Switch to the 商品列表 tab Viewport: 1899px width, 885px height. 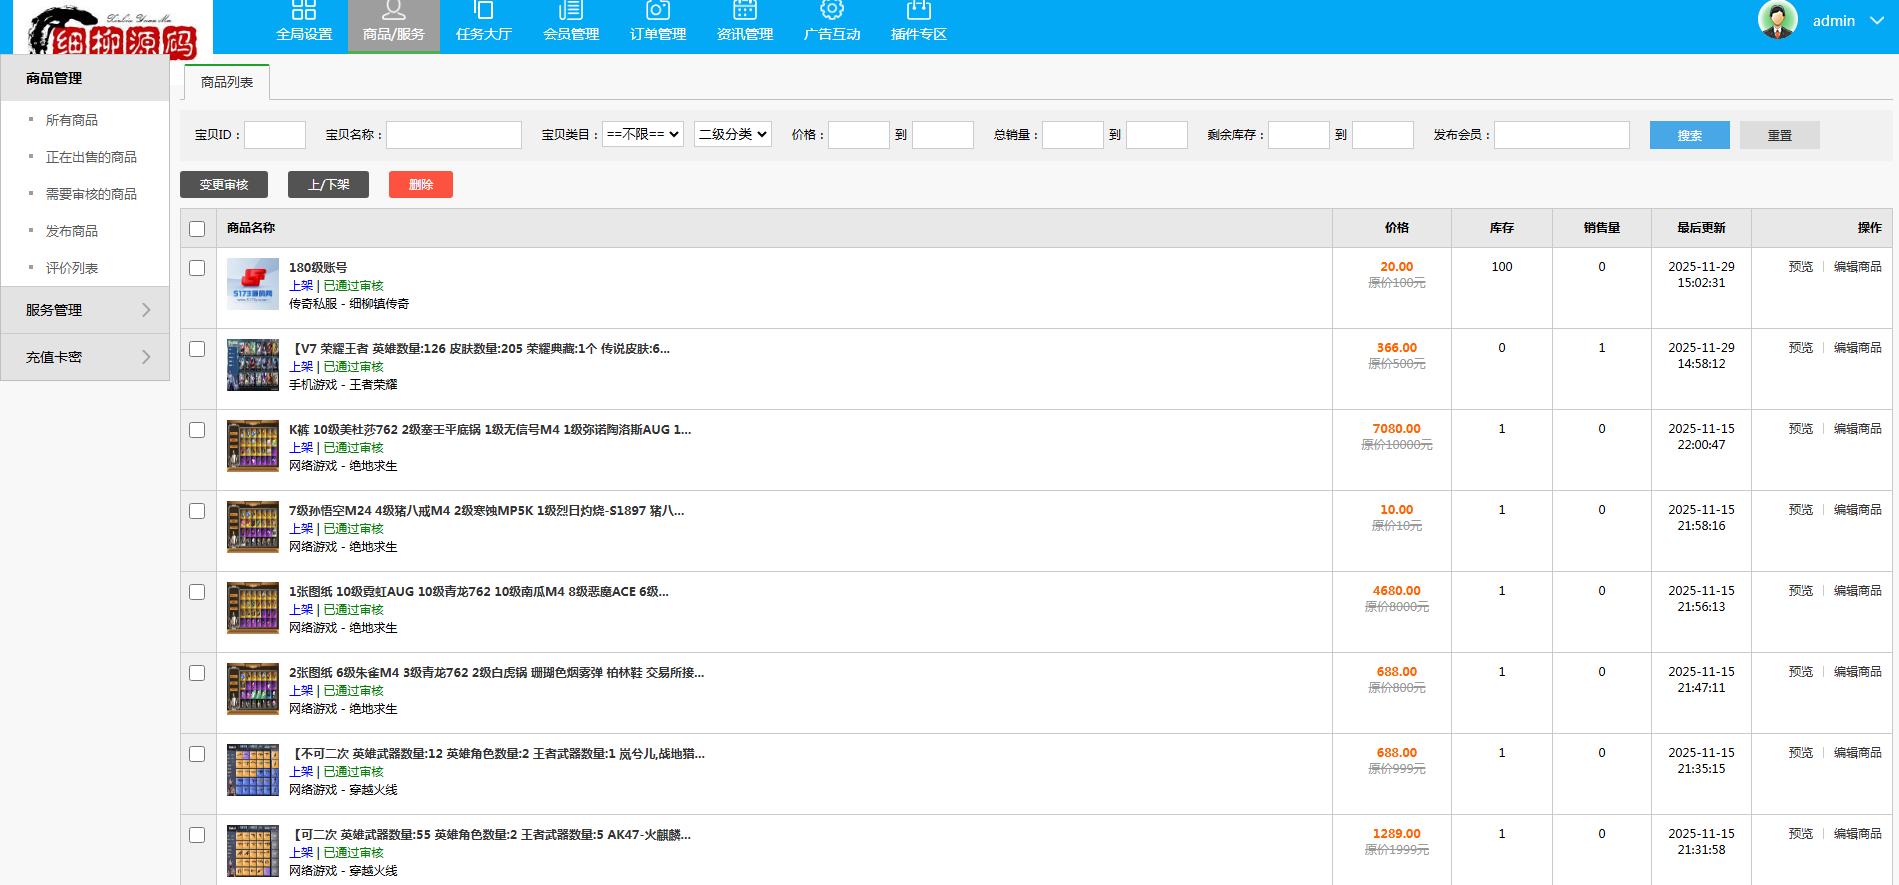pos(227,82)
